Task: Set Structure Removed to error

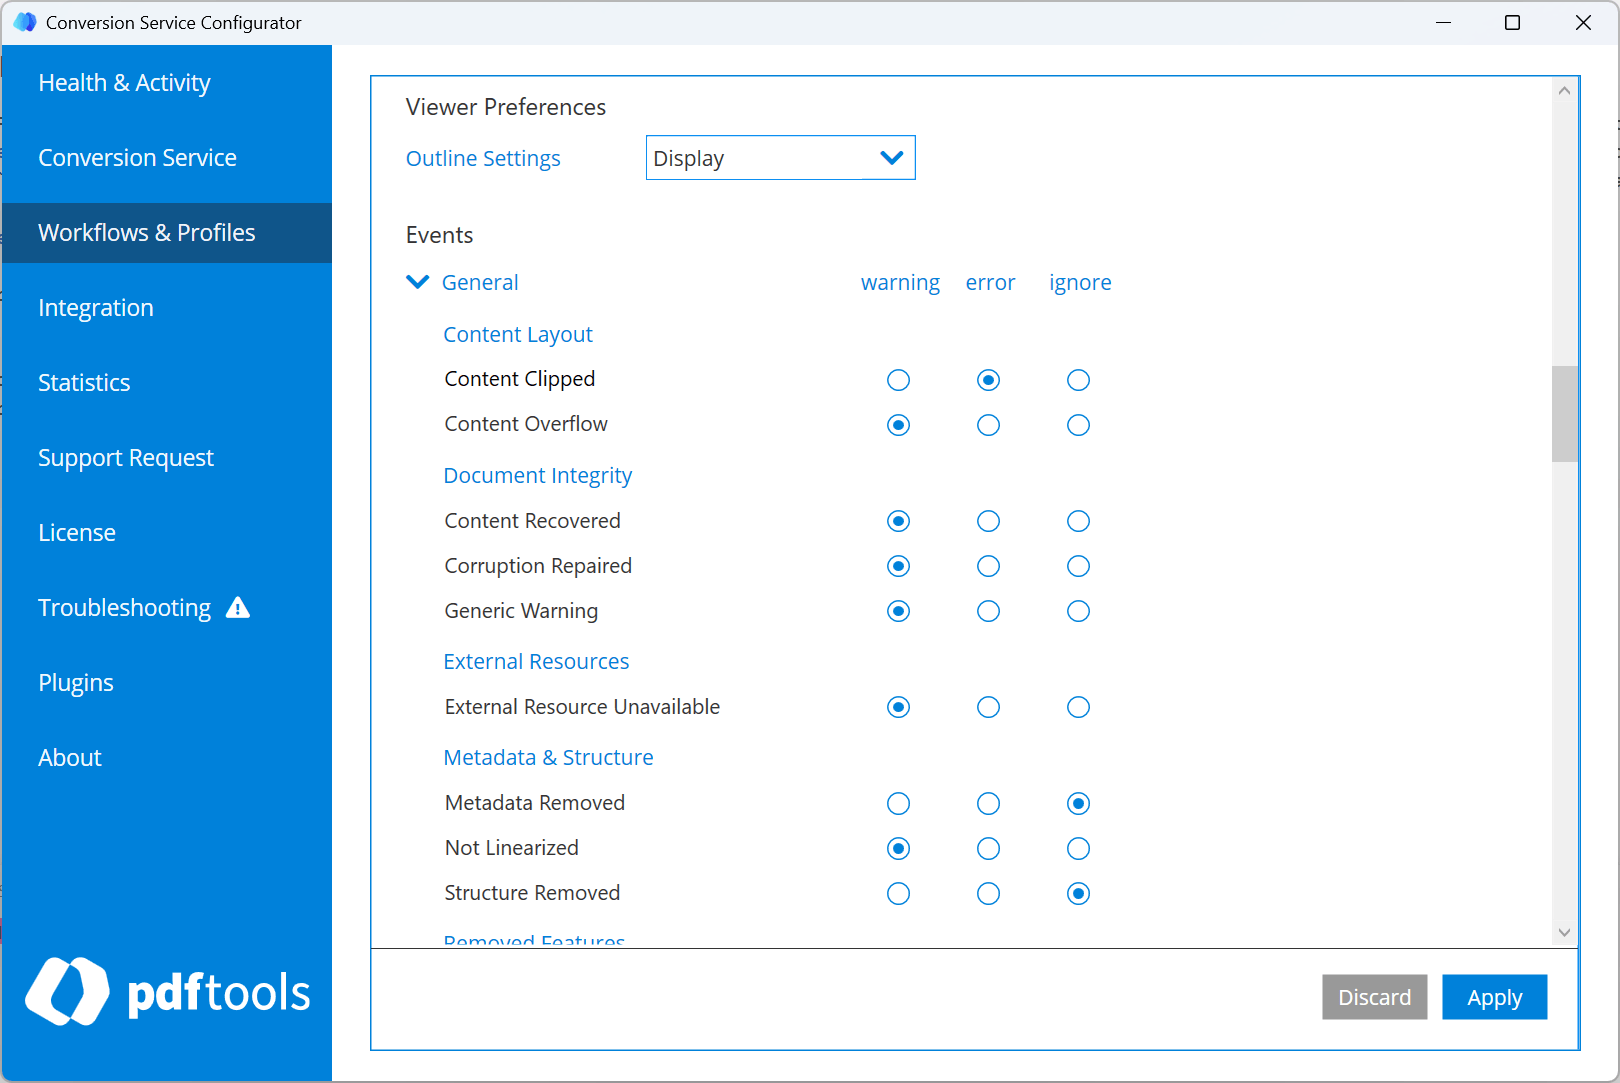Action: [988, 893]
